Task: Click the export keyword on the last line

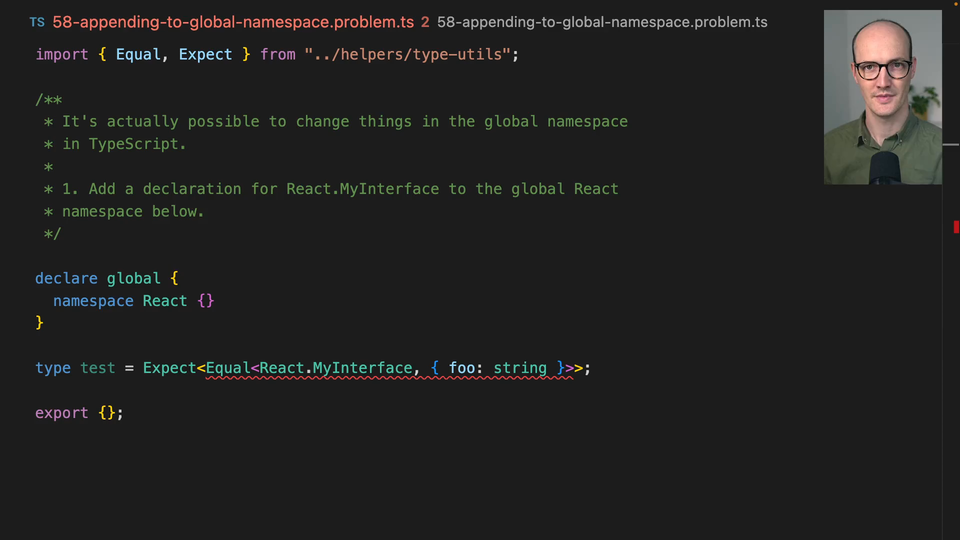Action: tap(62, 413)
